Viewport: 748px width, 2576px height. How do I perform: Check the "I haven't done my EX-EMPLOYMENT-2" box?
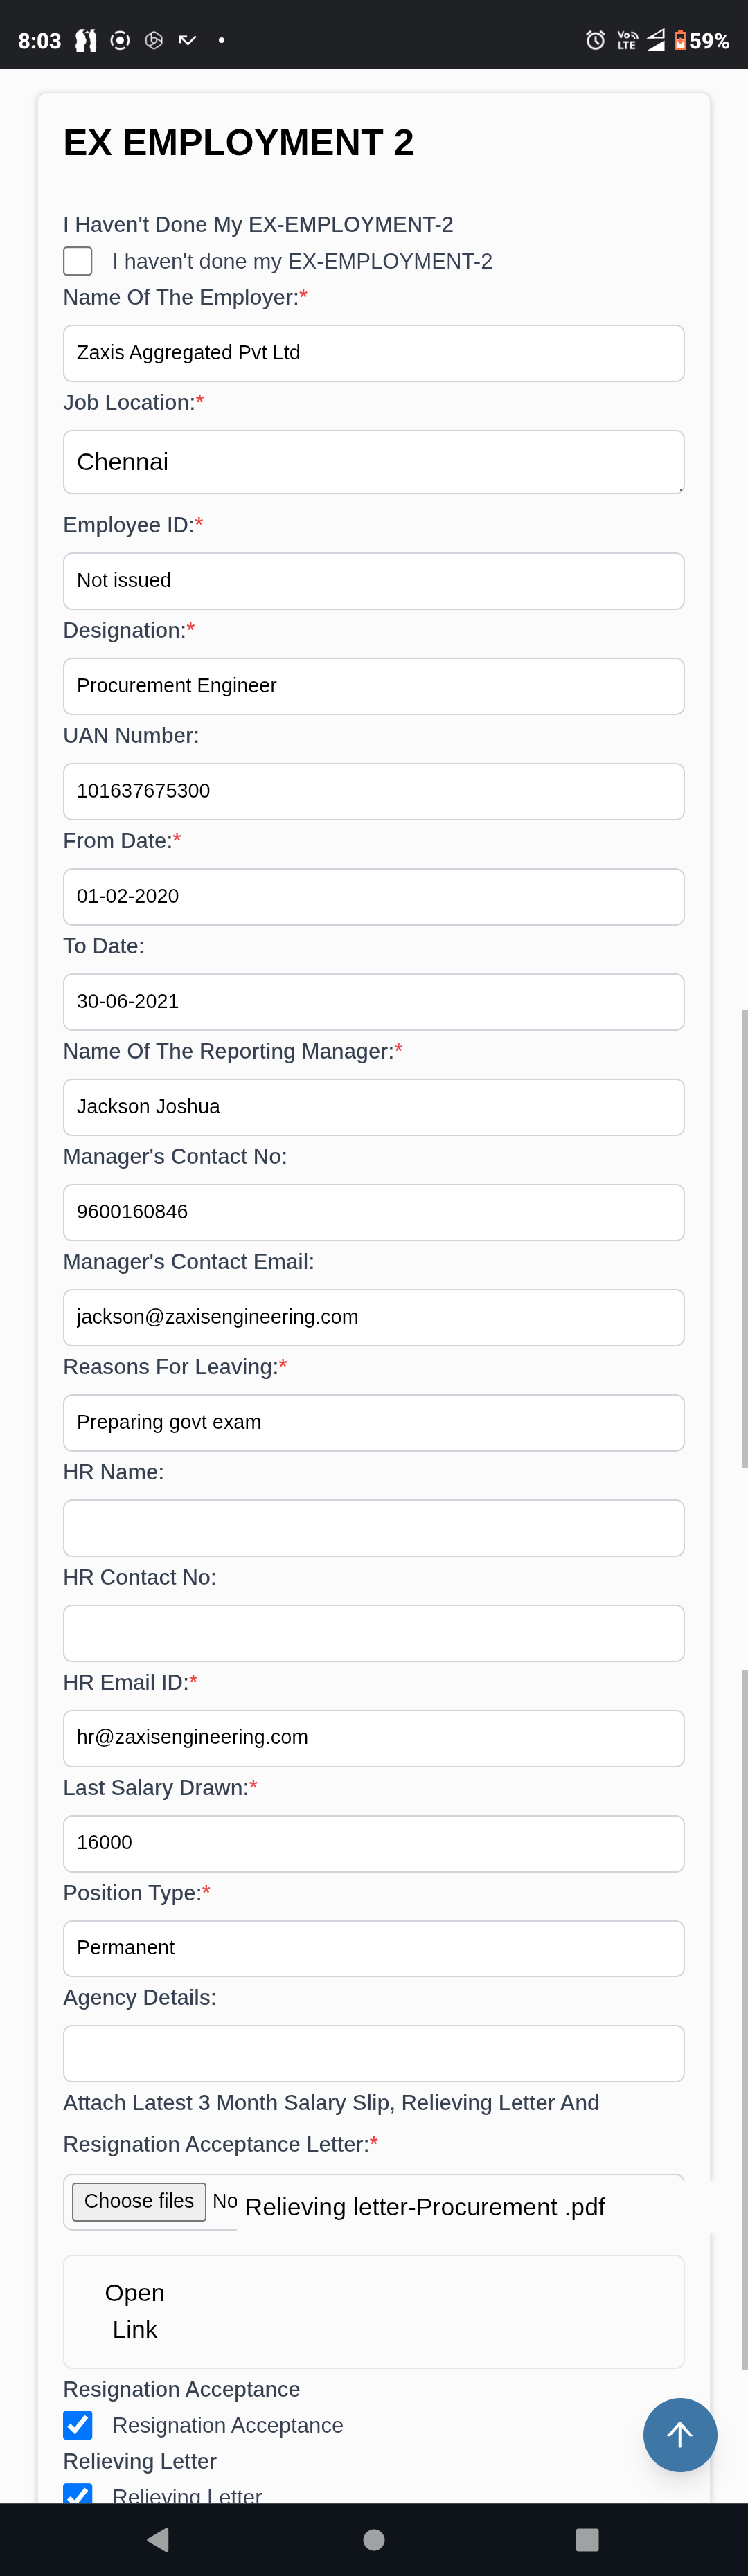[78, 261]
